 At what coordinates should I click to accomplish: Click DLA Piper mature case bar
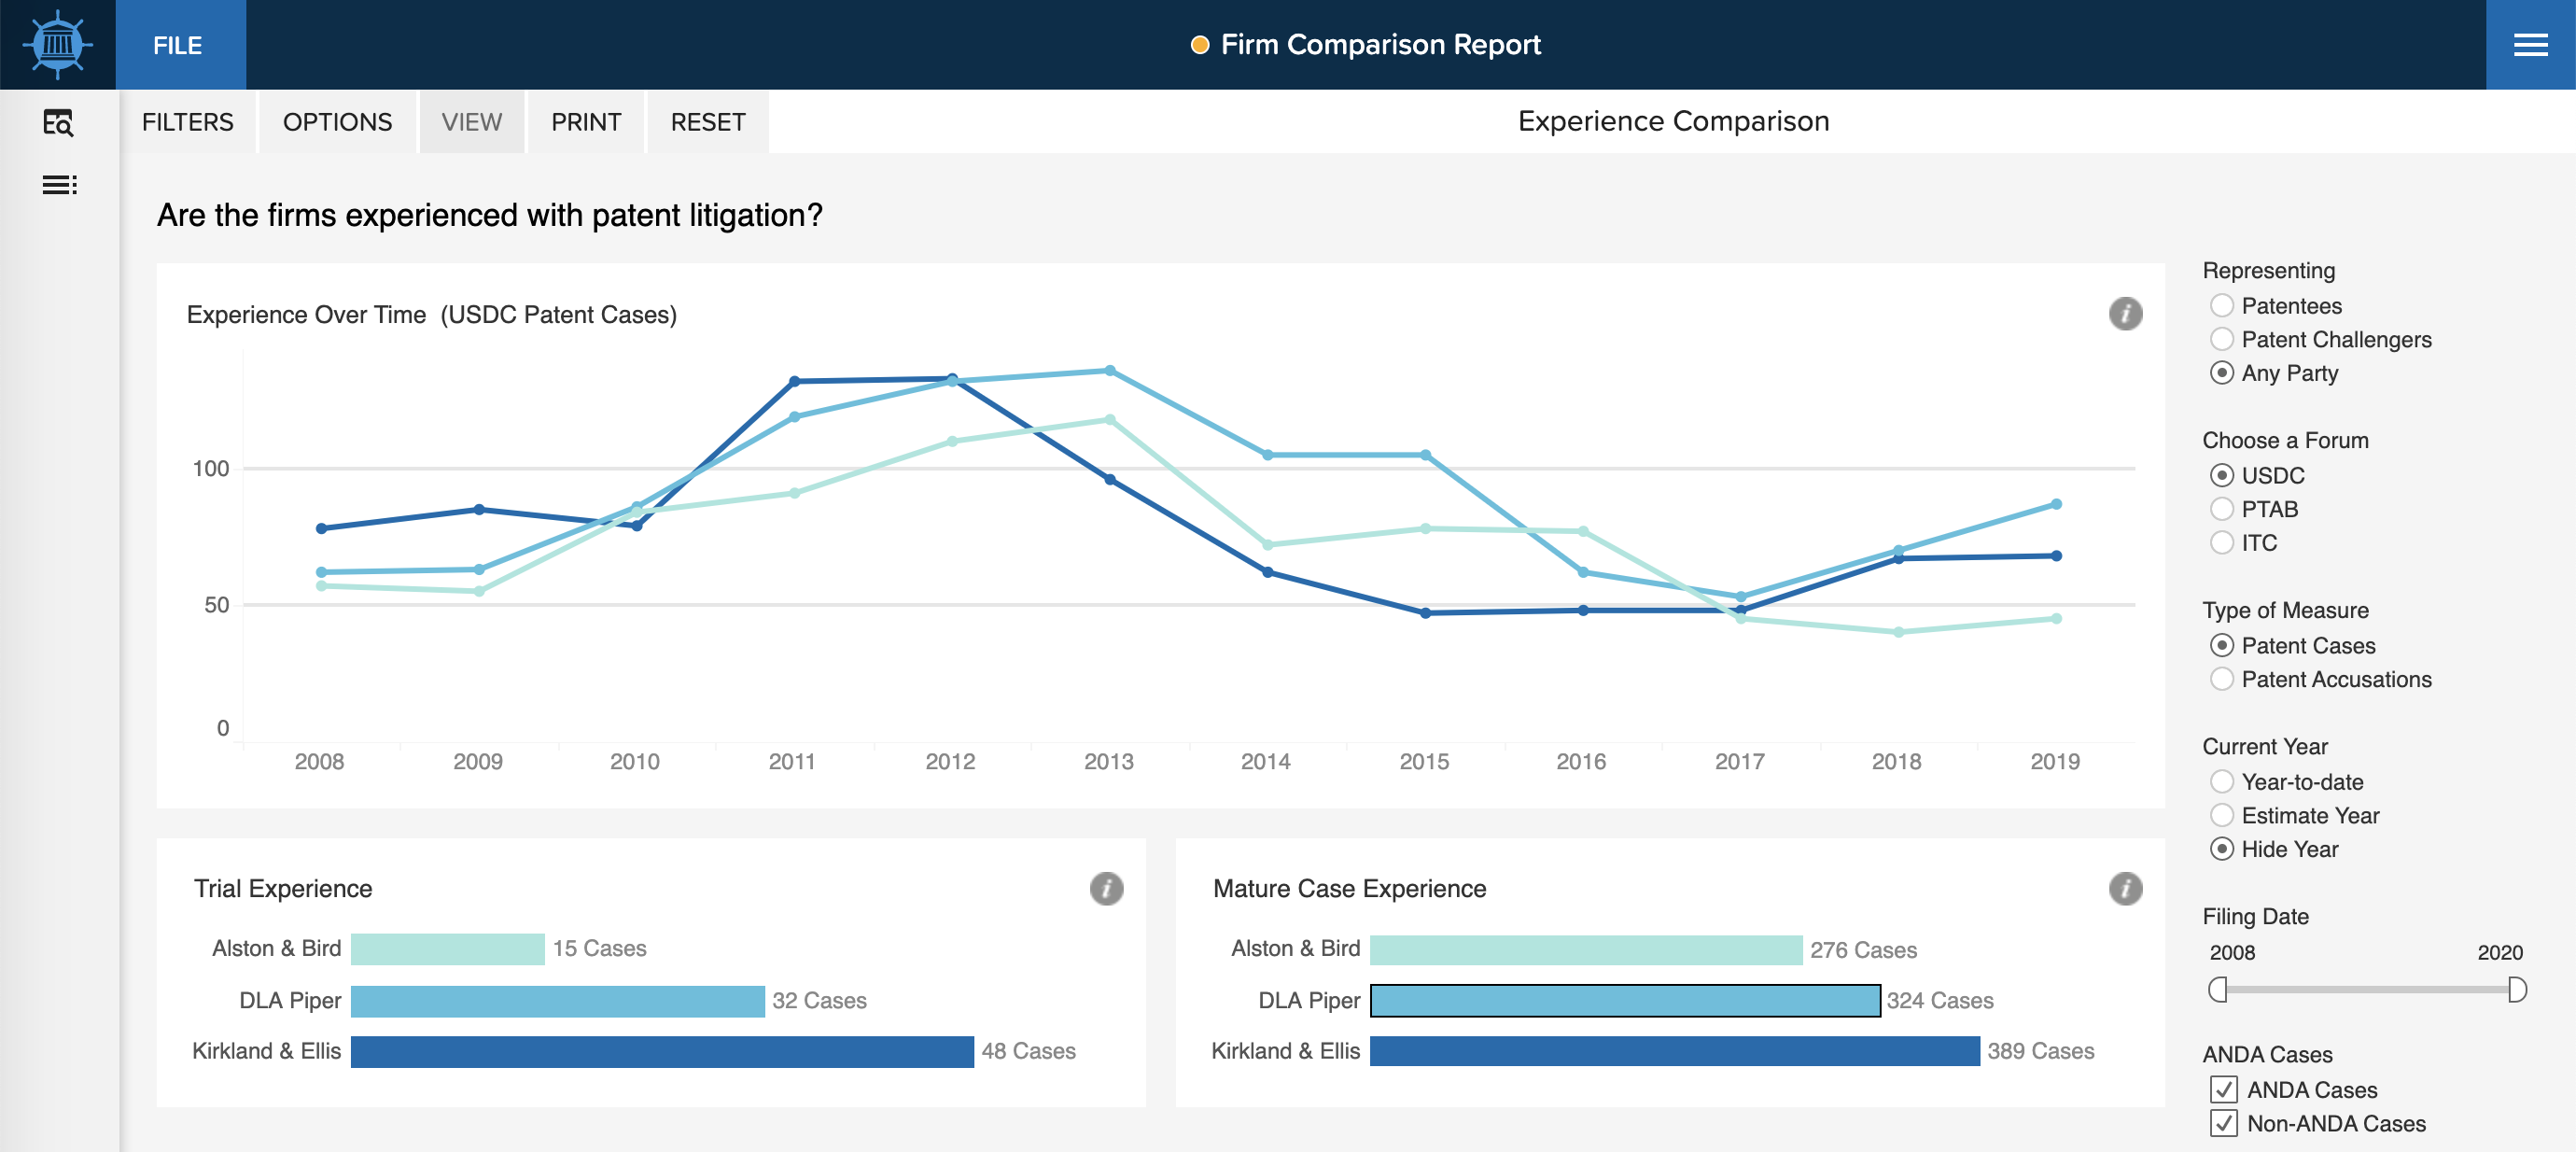pyautogui.click(x=1625, y=1000)
